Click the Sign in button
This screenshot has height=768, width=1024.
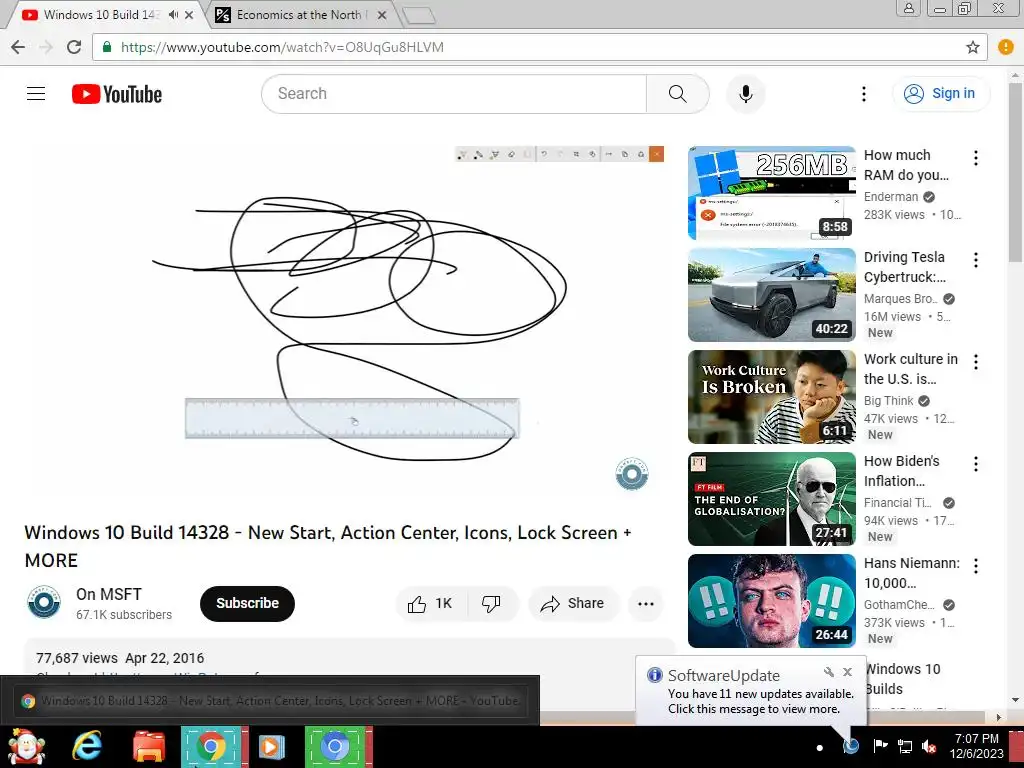(x=940, y=93)
